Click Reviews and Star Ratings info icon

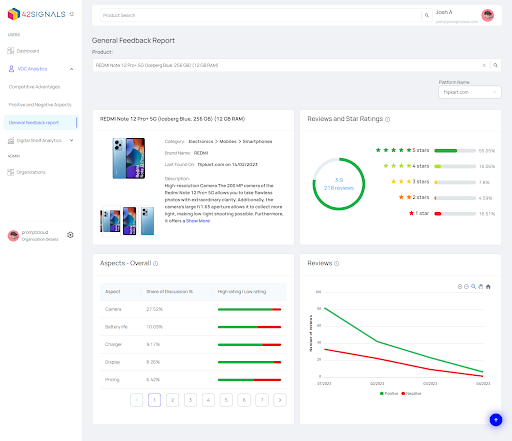(387, 119)
